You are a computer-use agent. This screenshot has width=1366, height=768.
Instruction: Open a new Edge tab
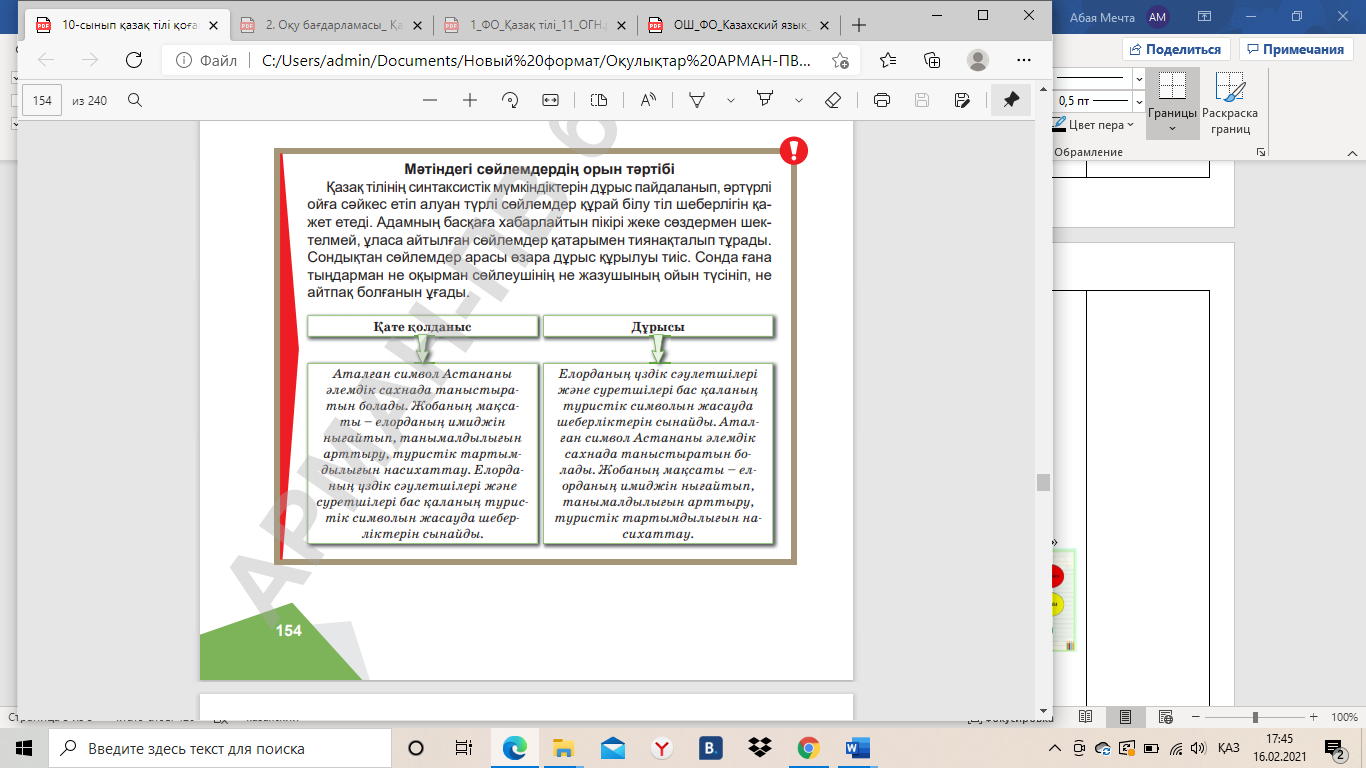(x=858, y=25)
